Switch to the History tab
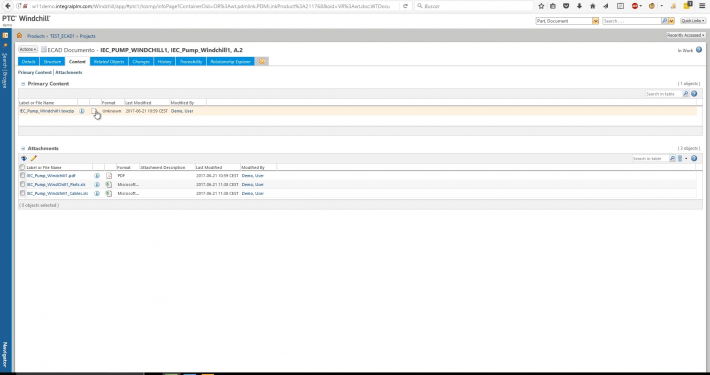 [x=164, y=61]
